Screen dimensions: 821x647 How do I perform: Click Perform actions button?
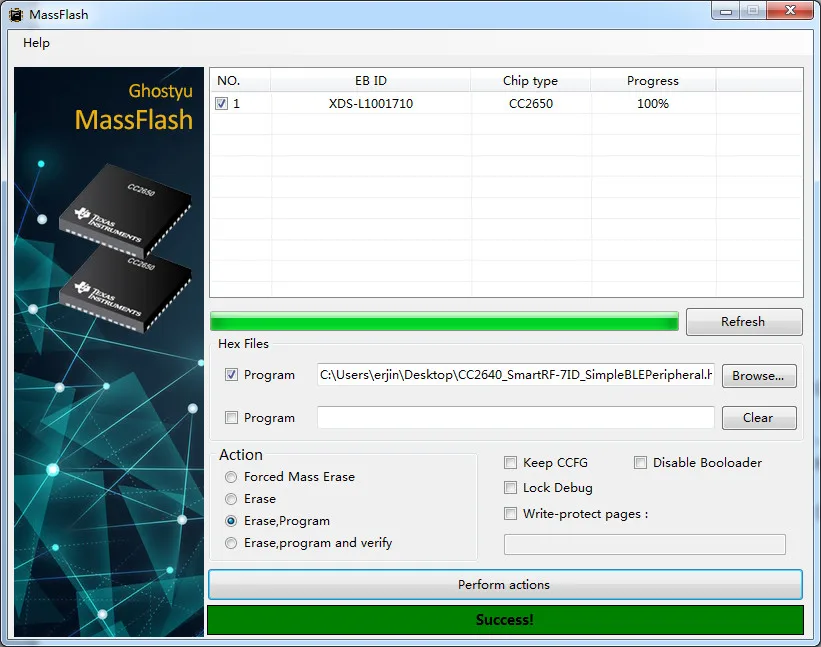[505, 585]
